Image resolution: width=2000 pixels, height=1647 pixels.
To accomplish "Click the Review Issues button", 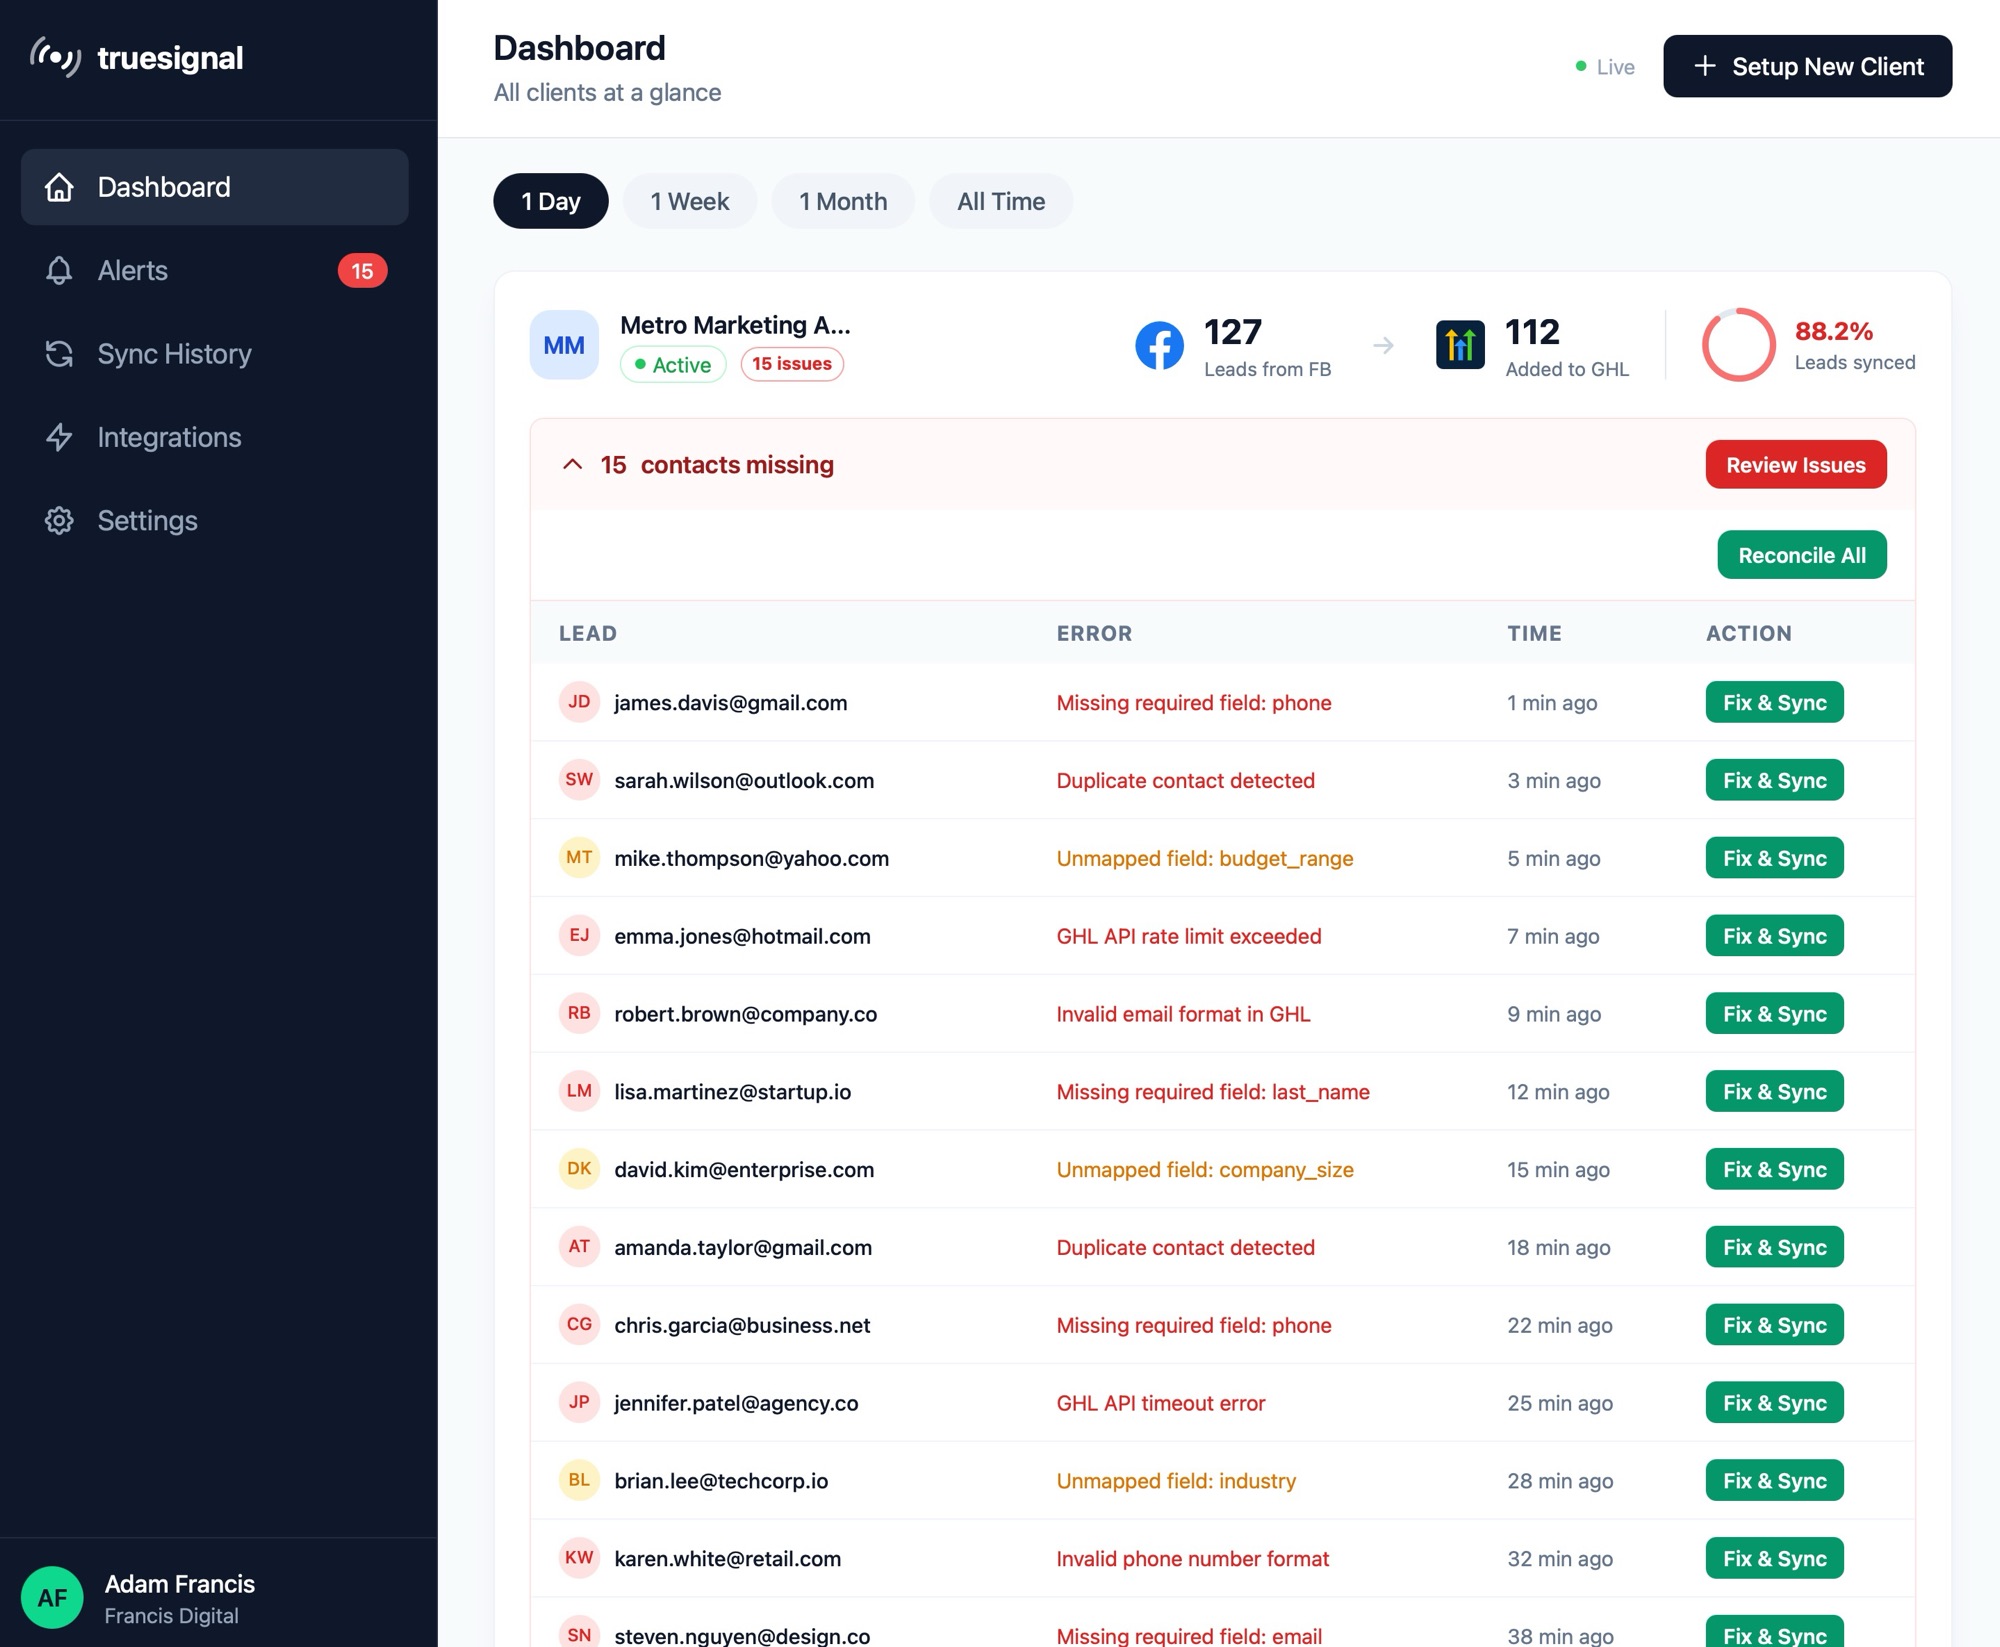I will pyautogui.click(x=1795, y=464).
